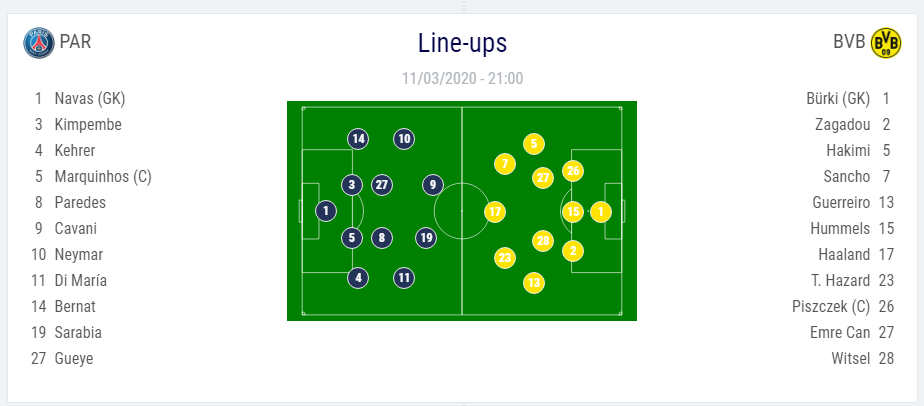Select PSG marker number 14 on pitch
Image resolution: width=924 pixels, height=406 pixels.
pyautogui.click(x=358, y=139)
